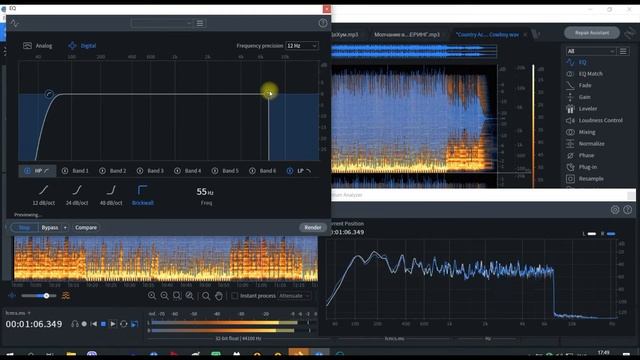Select the 24 dB/oct slope shape

point(77,195)
